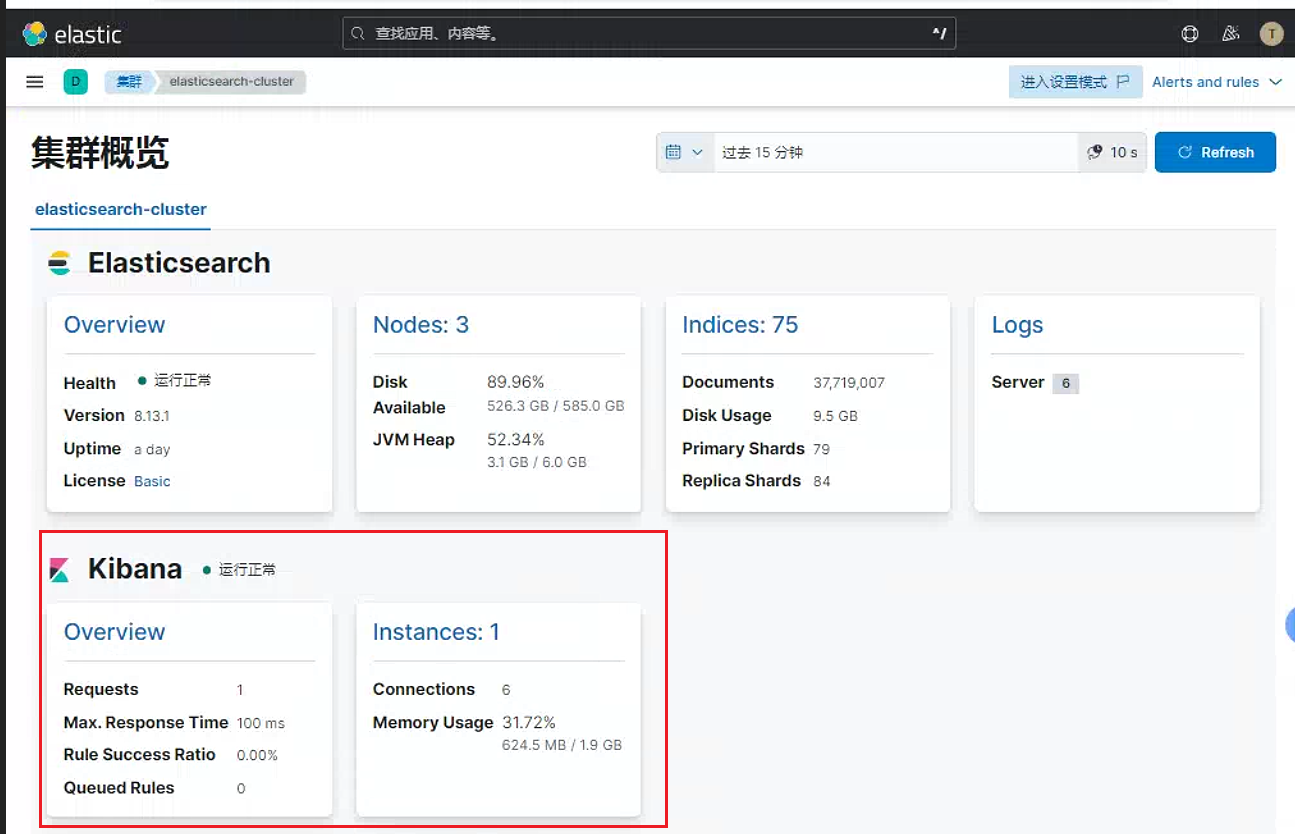This screenshot has height=834, width=1295.
Task: Expand the Alerts and rules dropdown
Action: 1216,82
